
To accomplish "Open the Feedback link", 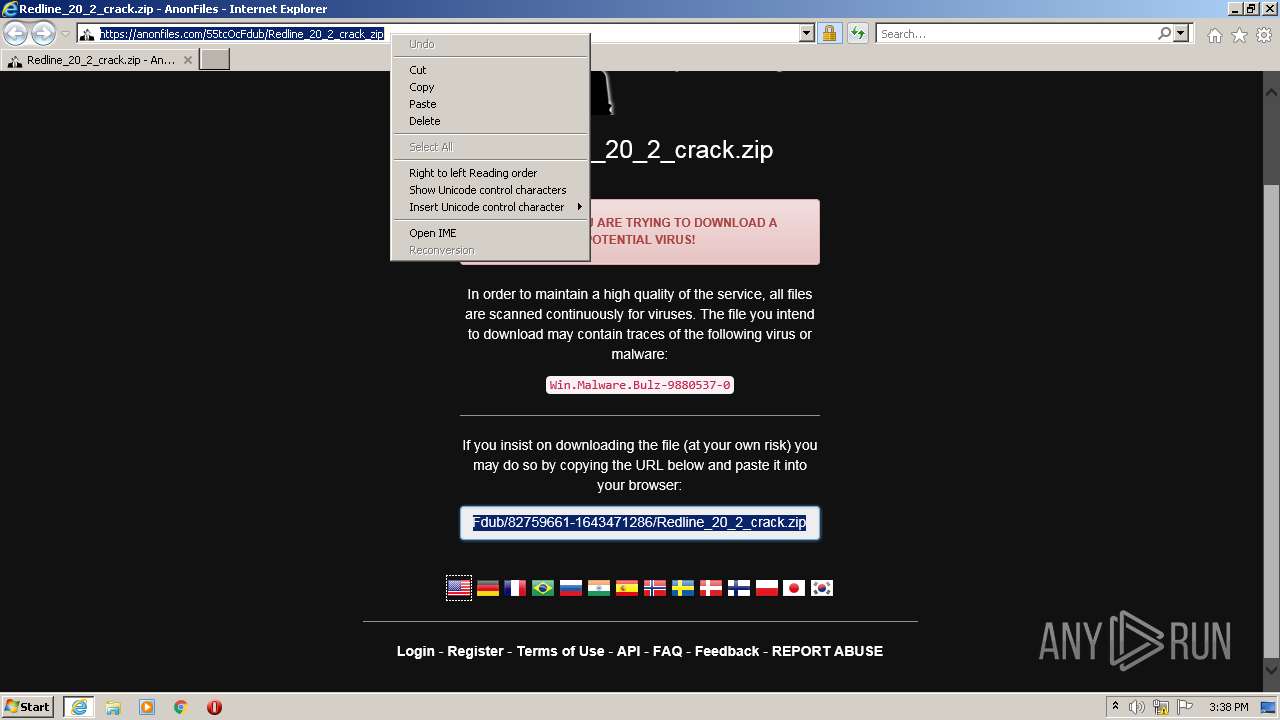I will (x=727, y=651).
